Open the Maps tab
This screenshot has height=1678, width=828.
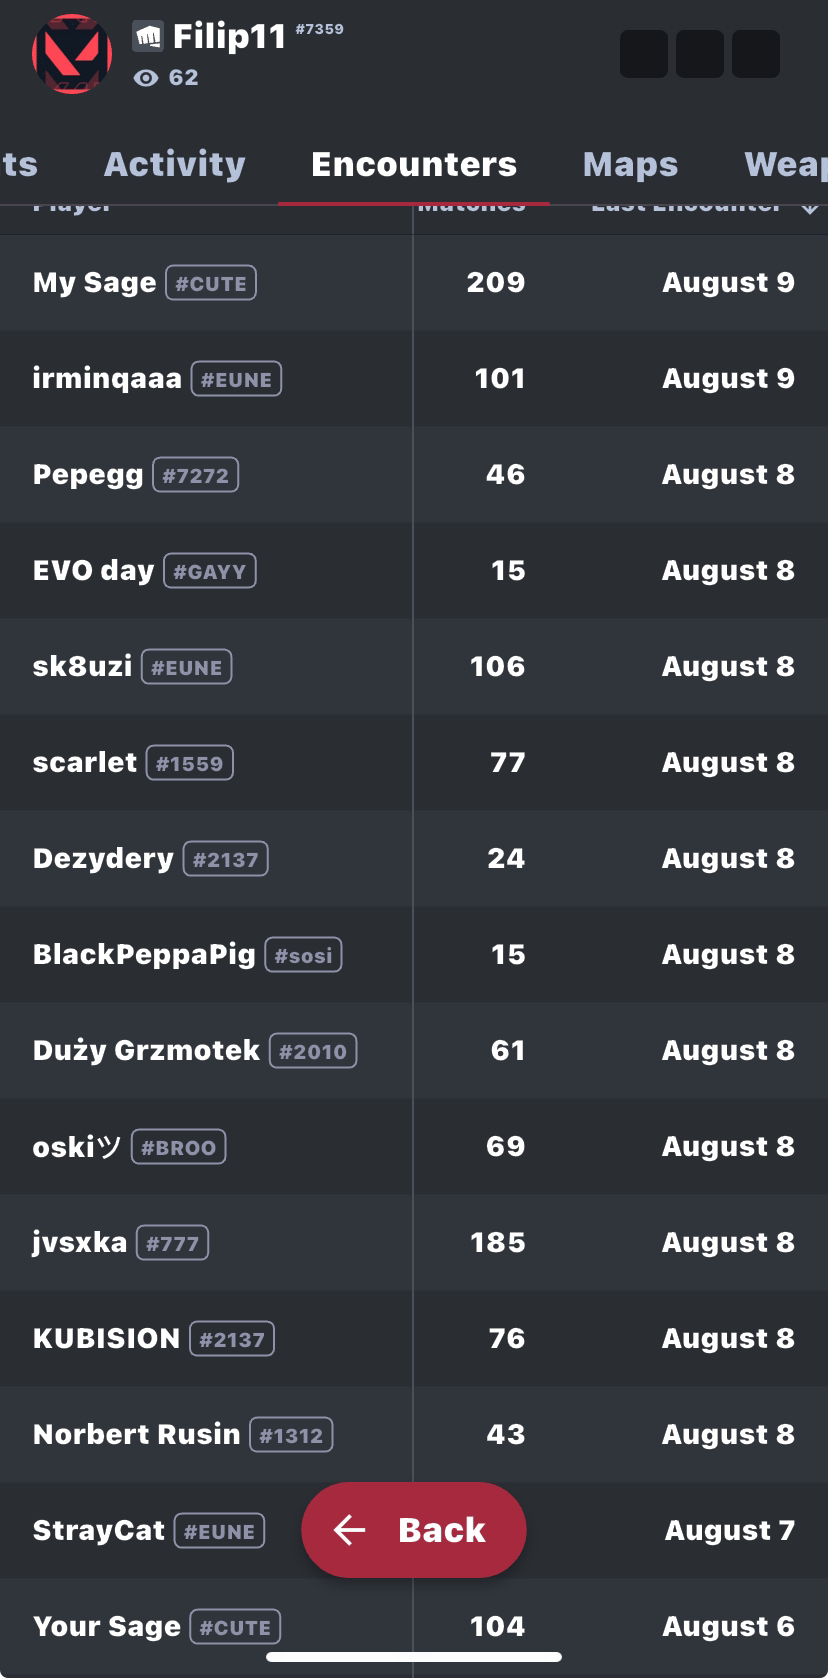630,164
